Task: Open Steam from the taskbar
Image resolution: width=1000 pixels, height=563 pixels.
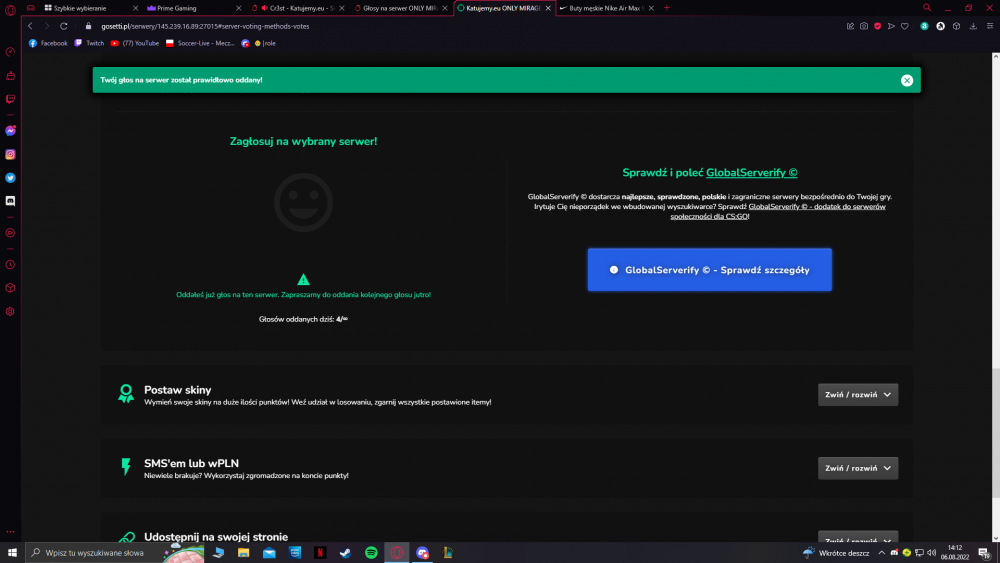Action: (346, 553)
